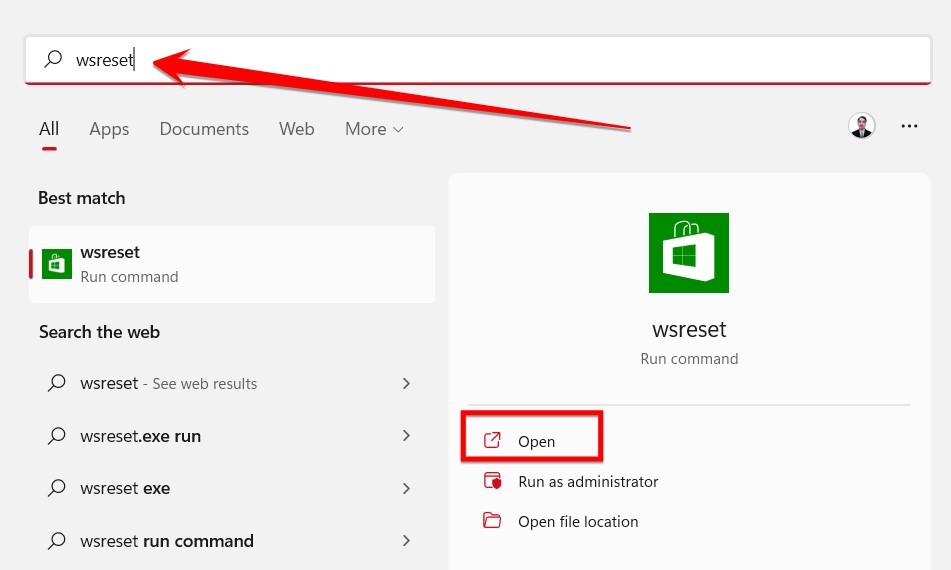Expand the More filter dropdown
951x570 pixels.
374,129
